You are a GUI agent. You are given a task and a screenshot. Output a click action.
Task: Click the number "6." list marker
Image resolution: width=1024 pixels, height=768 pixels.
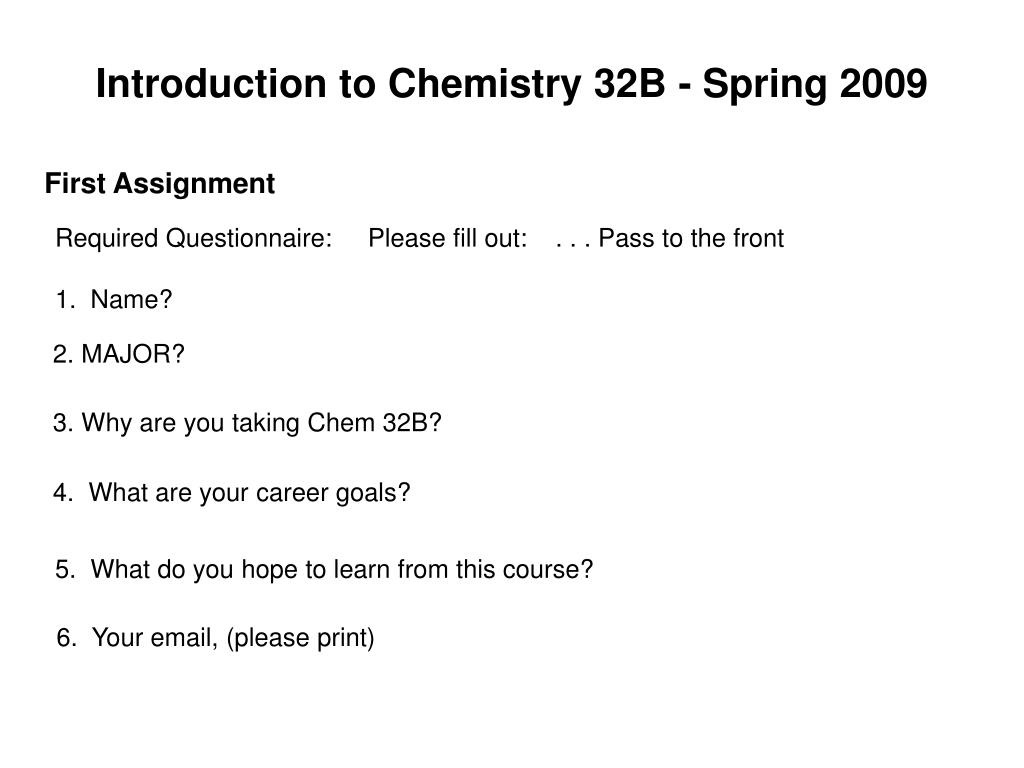[67, 637]
